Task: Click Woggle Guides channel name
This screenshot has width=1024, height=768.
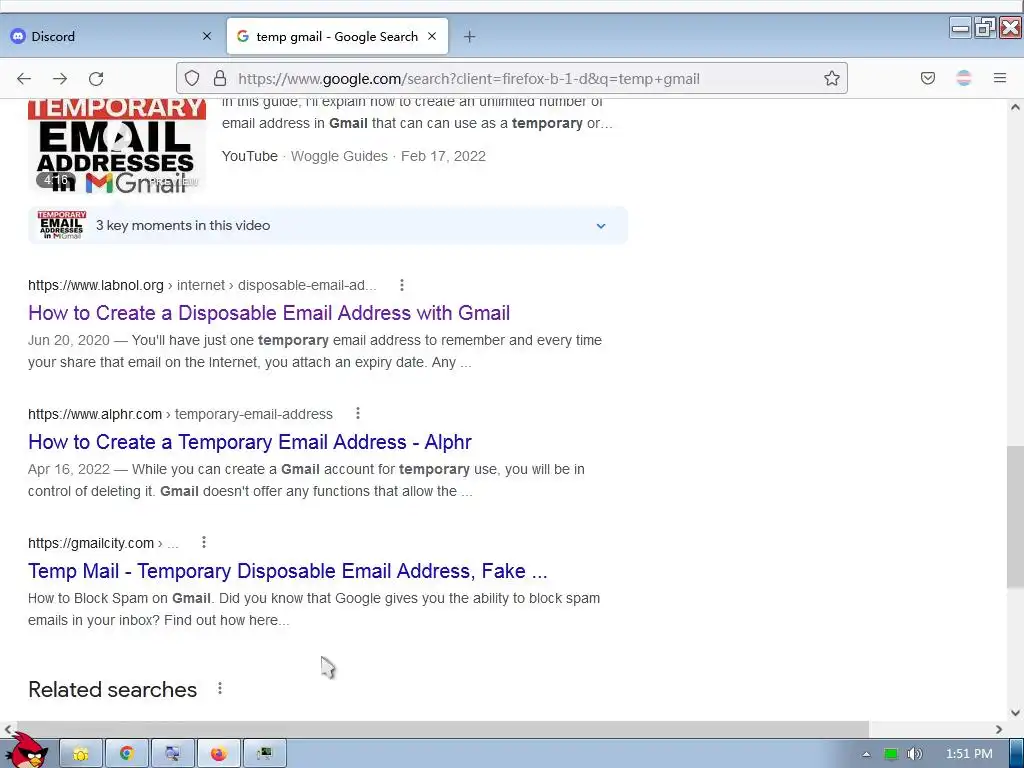Action: (x=339, y=156)
